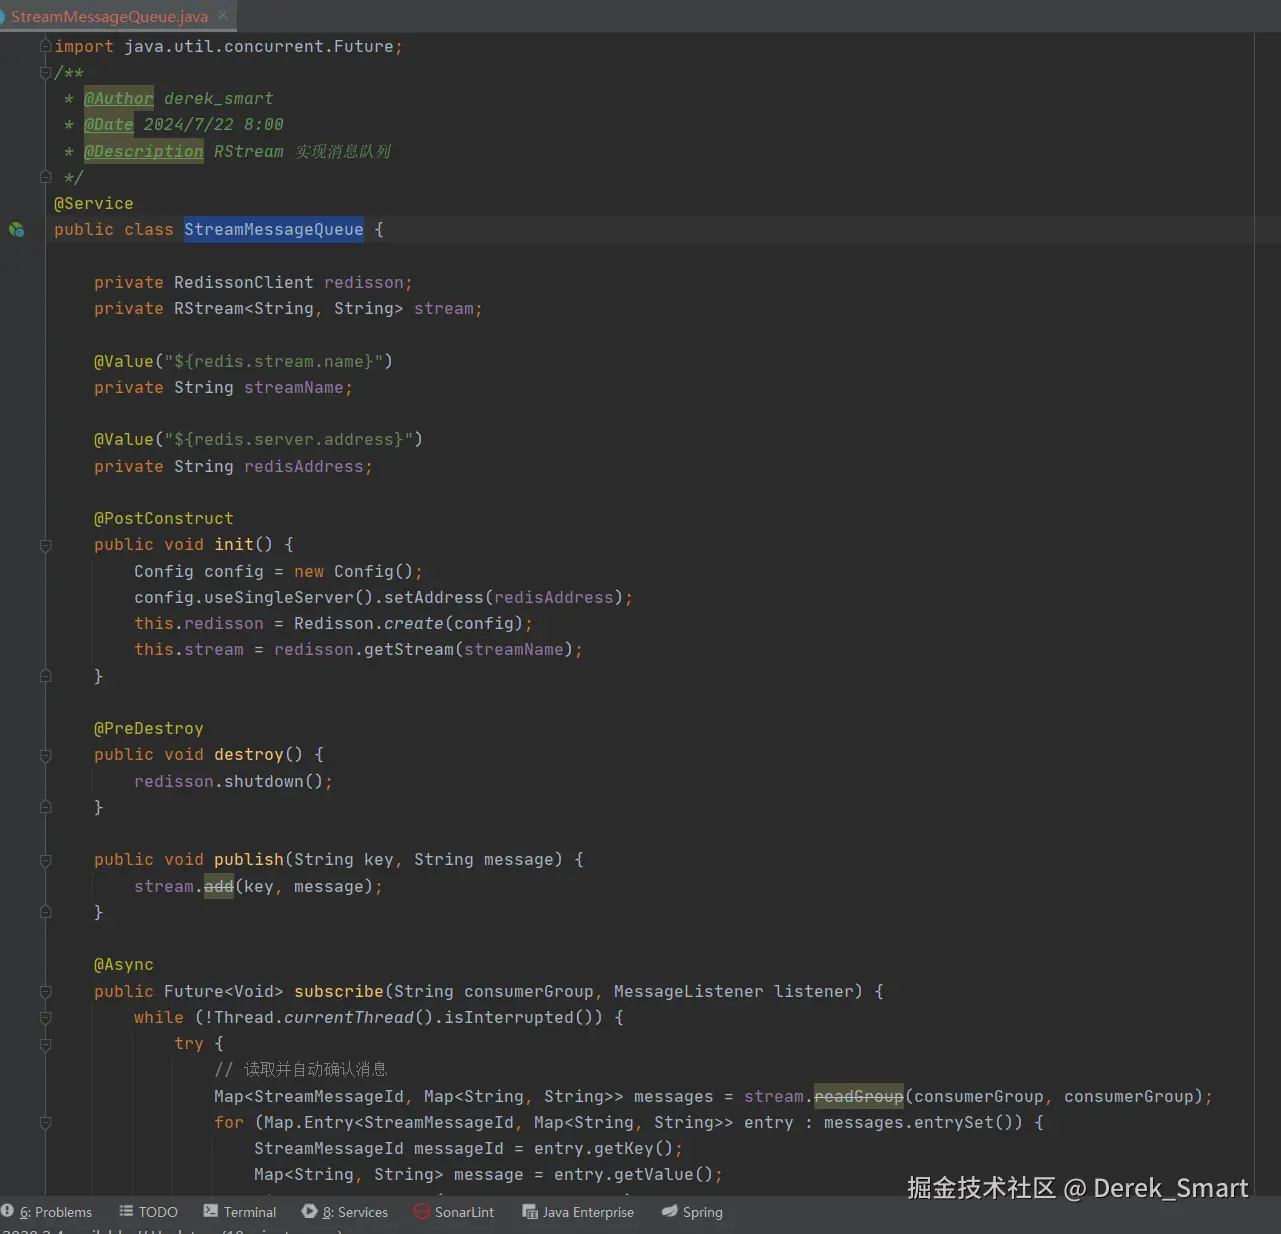Screen dimensions: 1281x1234
Task: Click the entry.getKey() call
Action: pos(603,1149)
